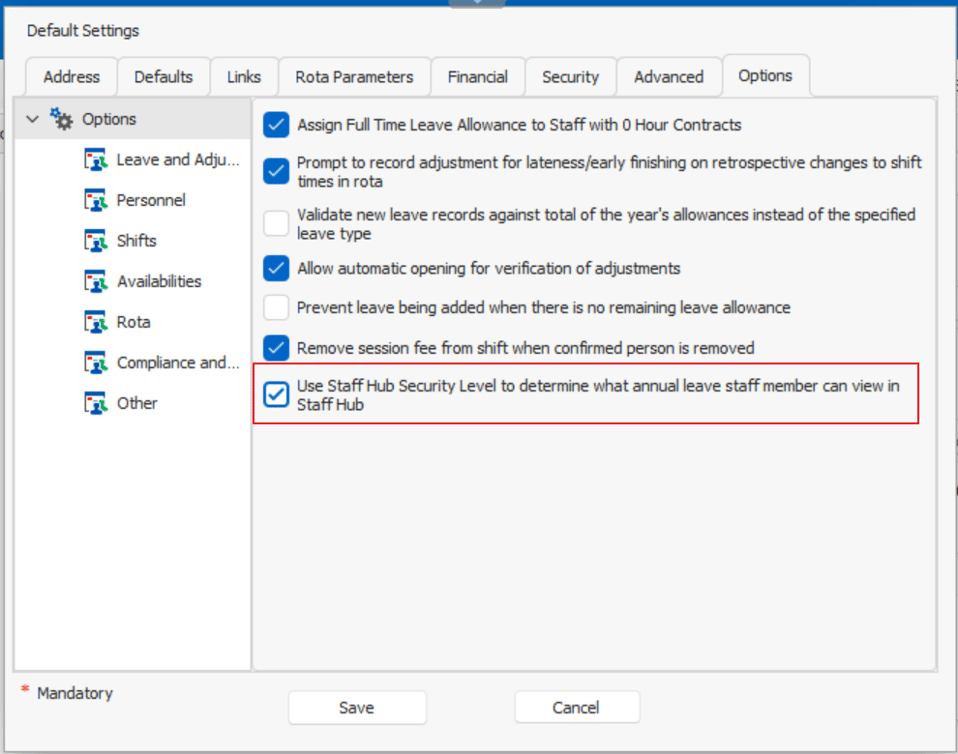
Task: Switch to the Rota Parameters tab
Action: tap(354, 77)
